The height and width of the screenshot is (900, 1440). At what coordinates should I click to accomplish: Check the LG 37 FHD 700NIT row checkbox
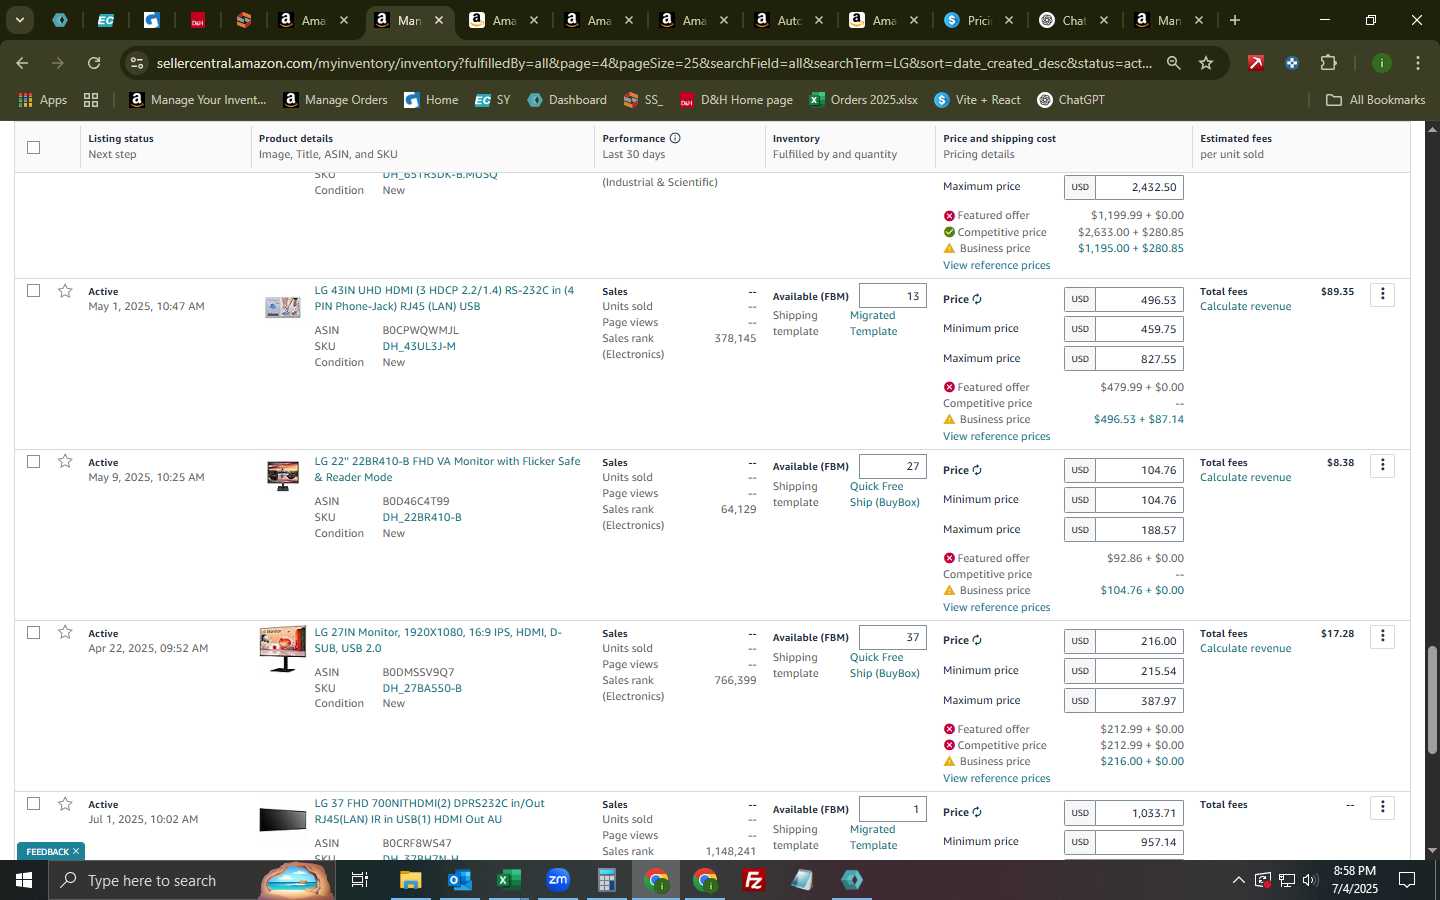pyautogui.click(x=33, y=803)
